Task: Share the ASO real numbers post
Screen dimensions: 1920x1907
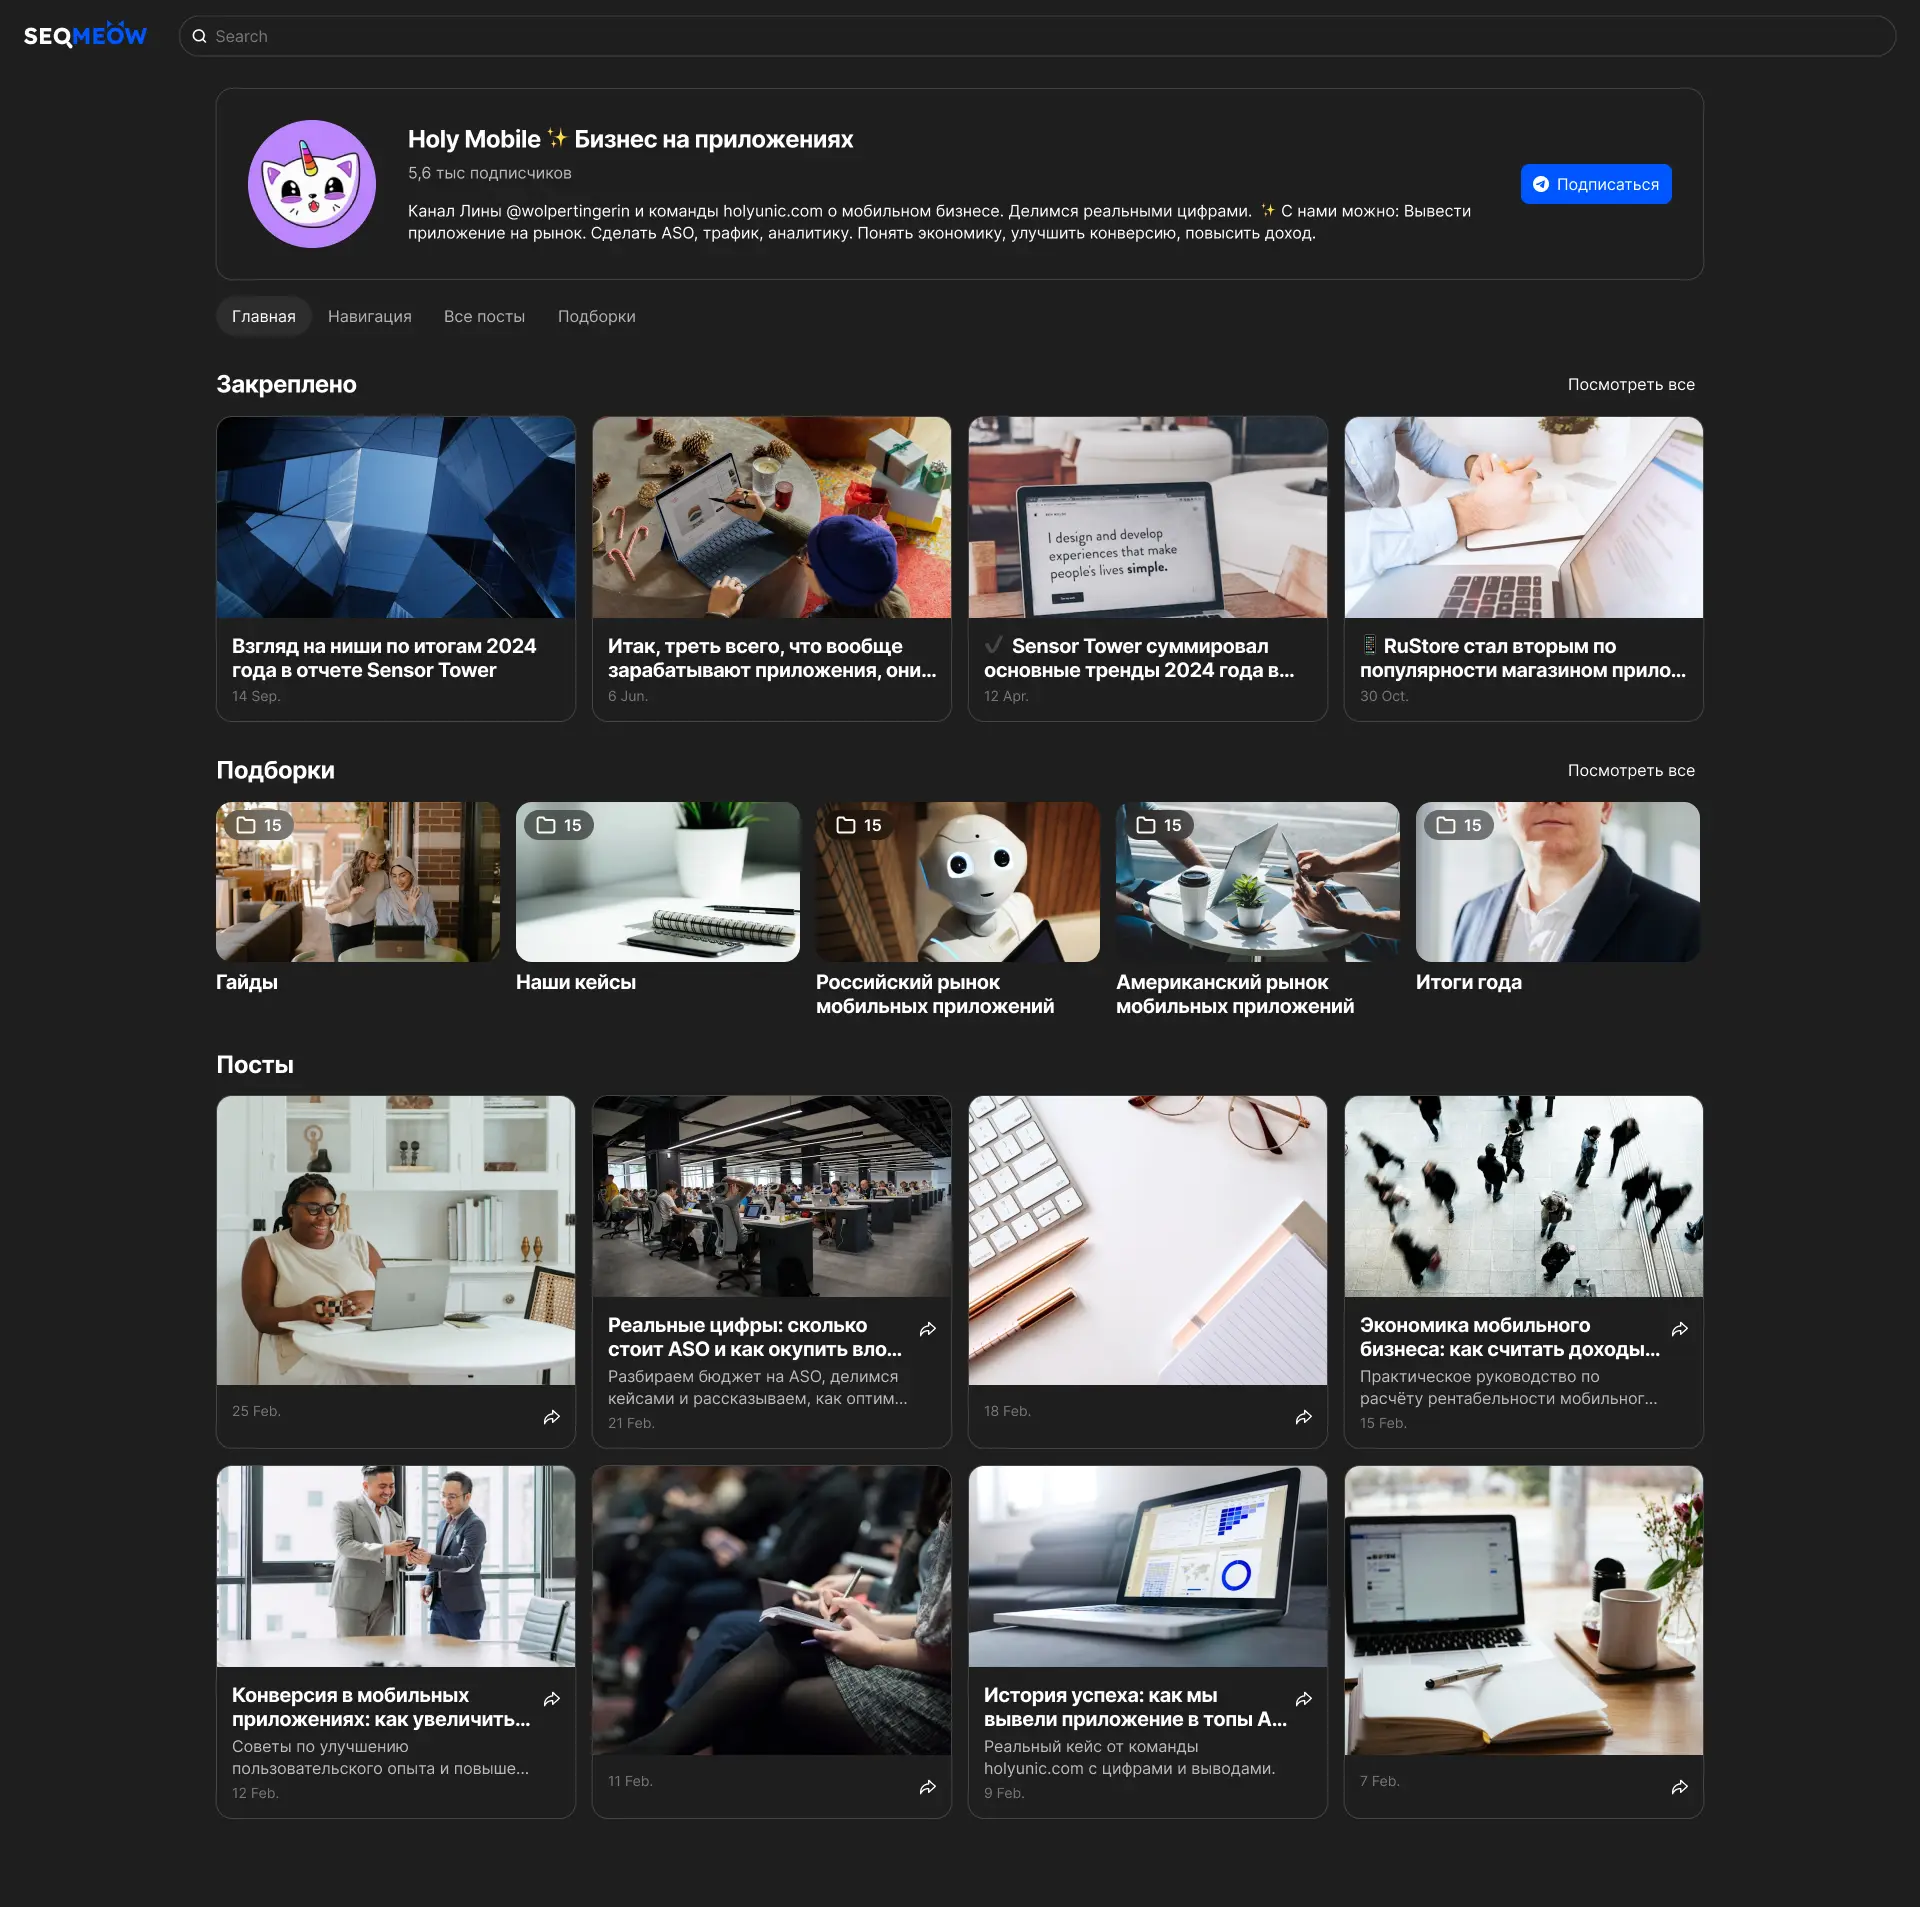Action: tap(928, 1329)
